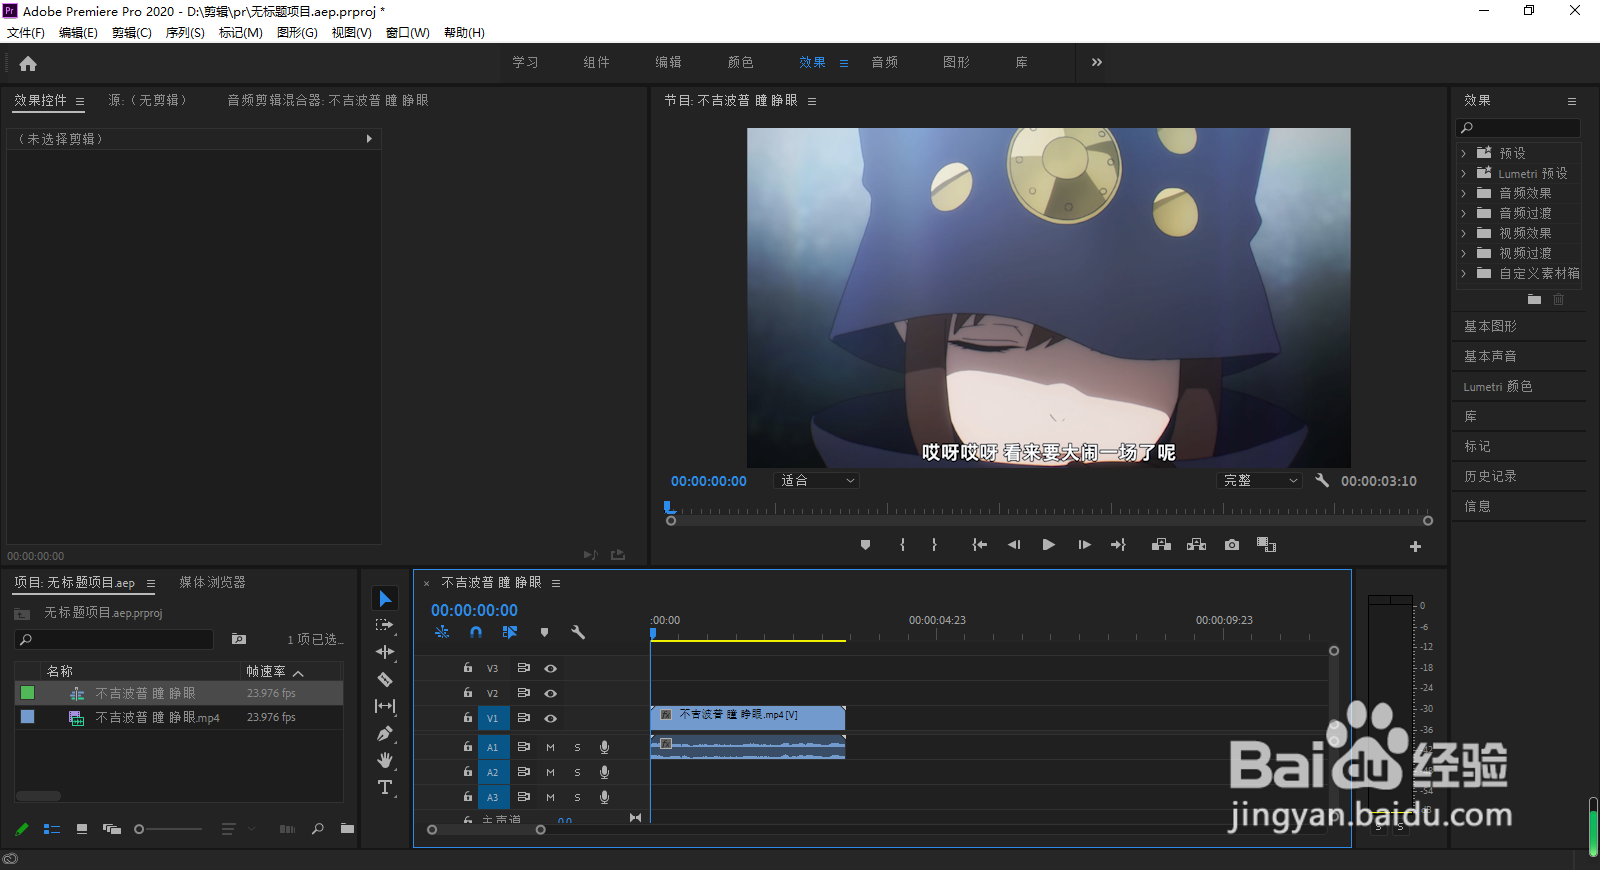Toggle snap in timeline
The width and height of the screenshot is (1600, 870).
476,632
